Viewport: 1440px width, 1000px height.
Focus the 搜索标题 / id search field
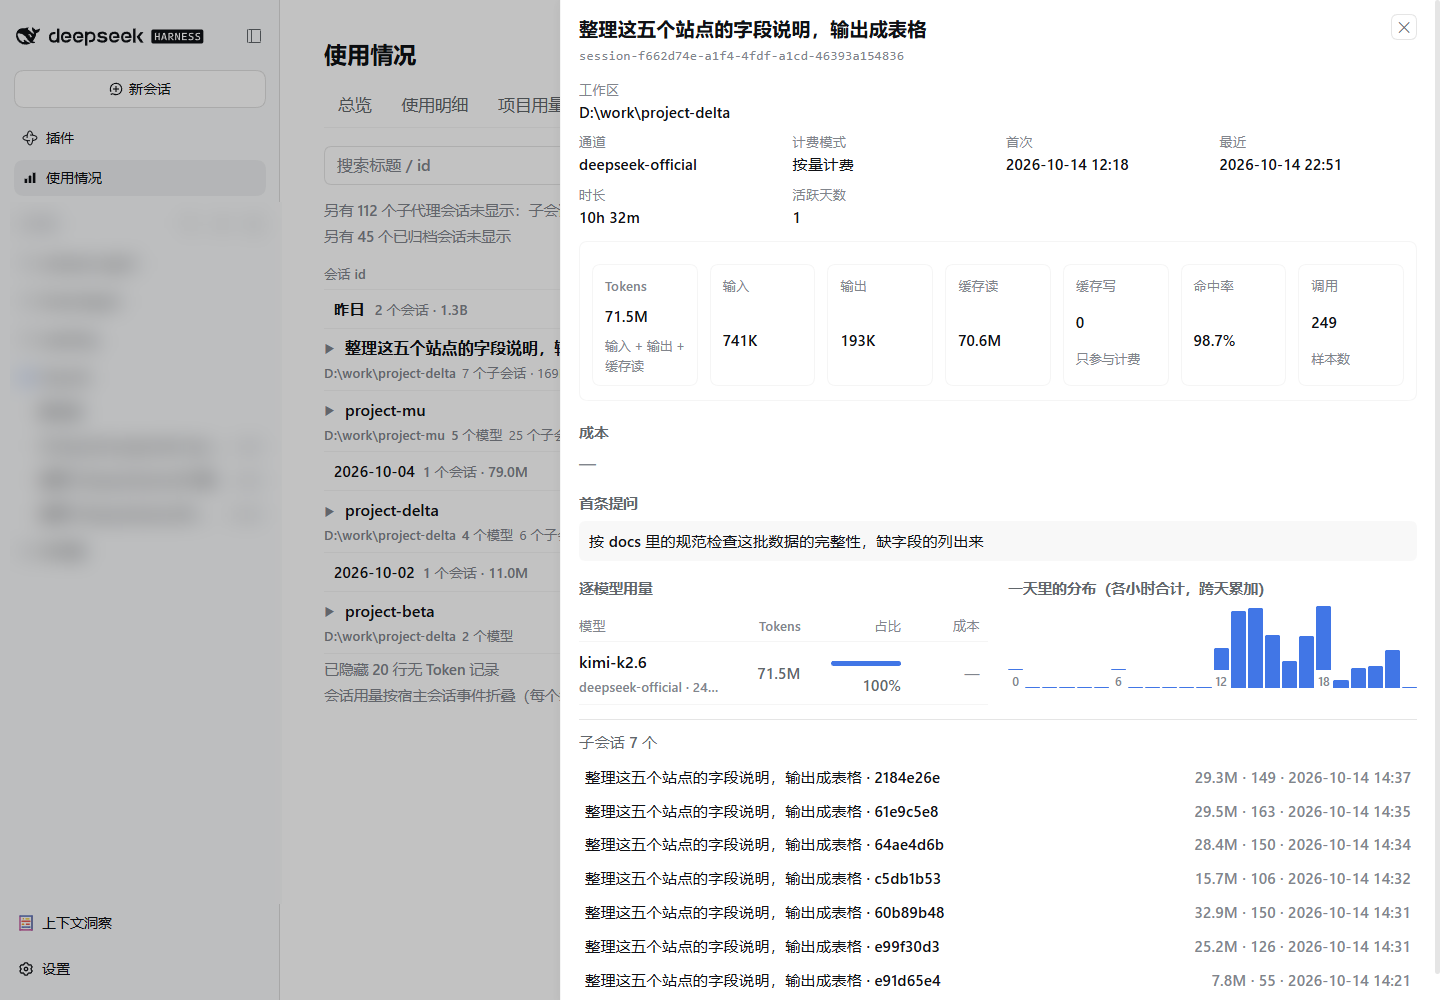(x=442, y=166)
